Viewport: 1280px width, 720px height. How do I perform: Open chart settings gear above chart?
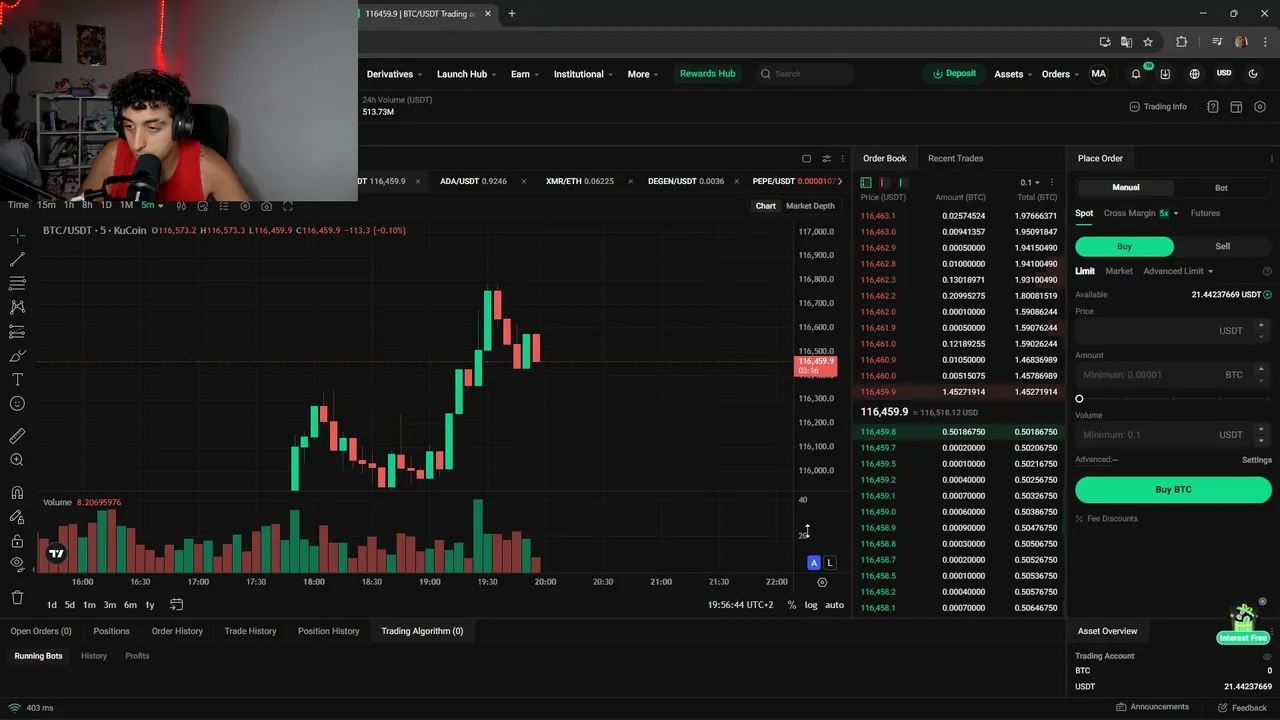coord(245,206)
